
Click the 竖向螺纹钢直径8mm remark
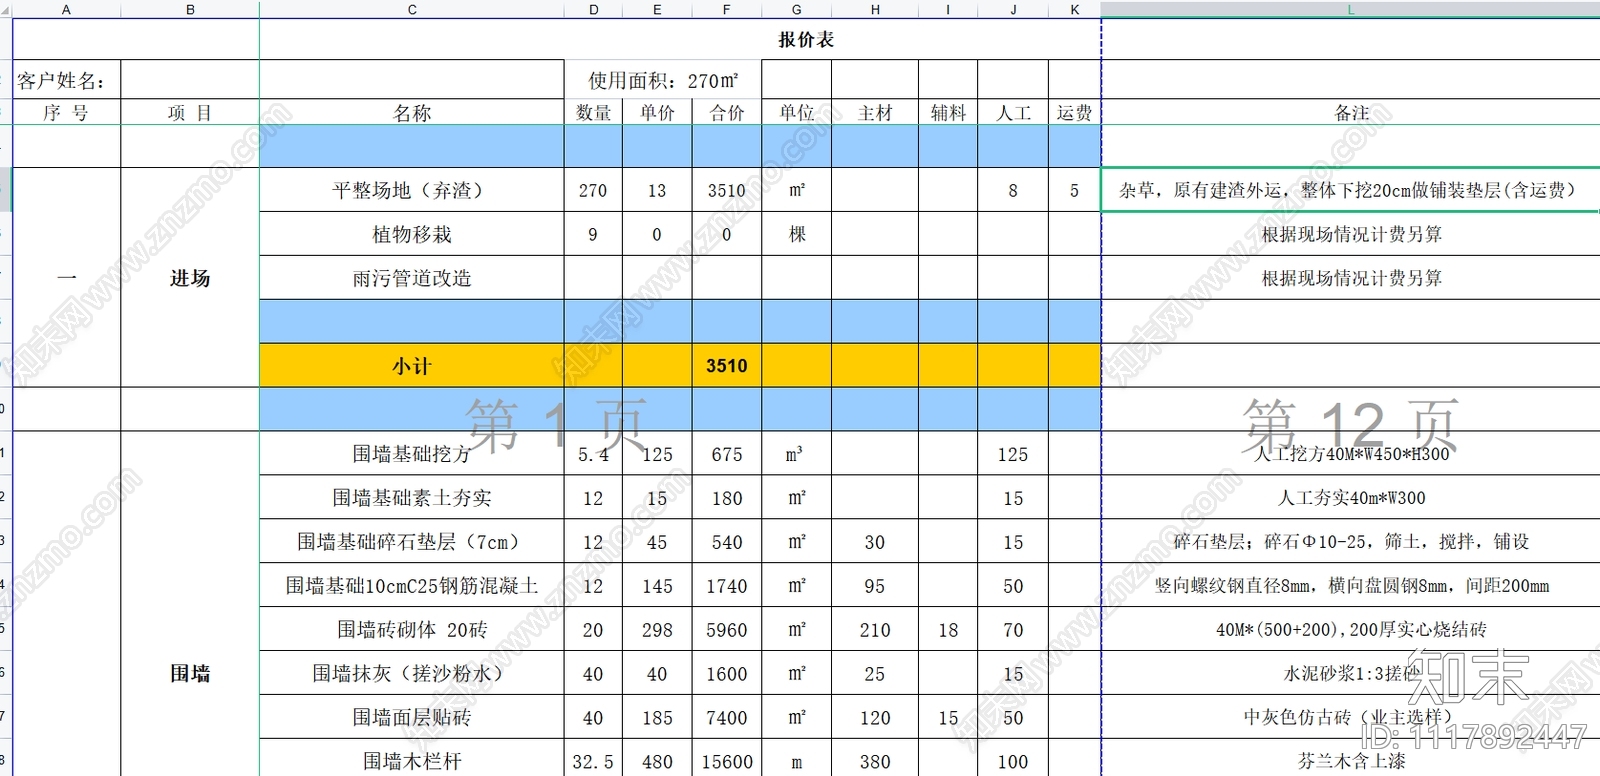(x=1351, y=586)
